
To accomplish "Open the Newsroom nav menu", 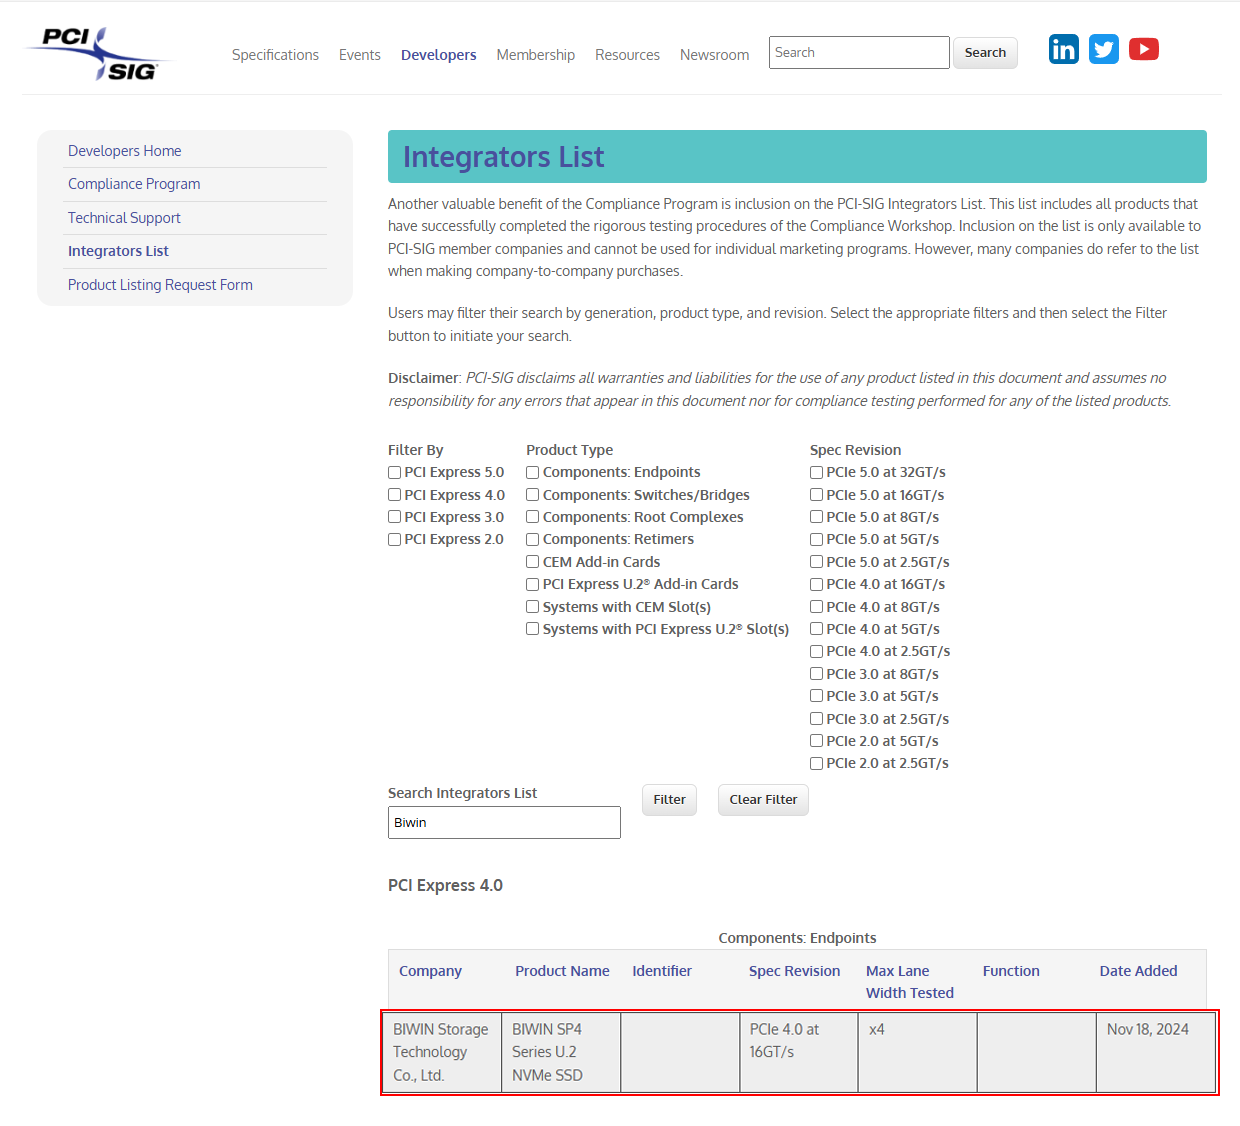I will (714, 55).
